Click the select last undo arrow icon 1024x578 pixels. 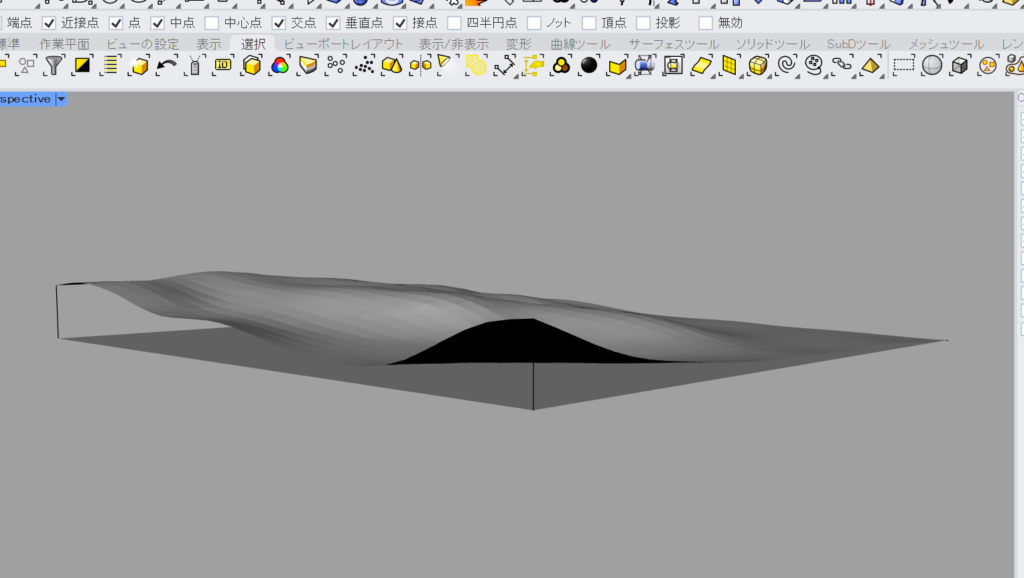[x=167, y=66]
